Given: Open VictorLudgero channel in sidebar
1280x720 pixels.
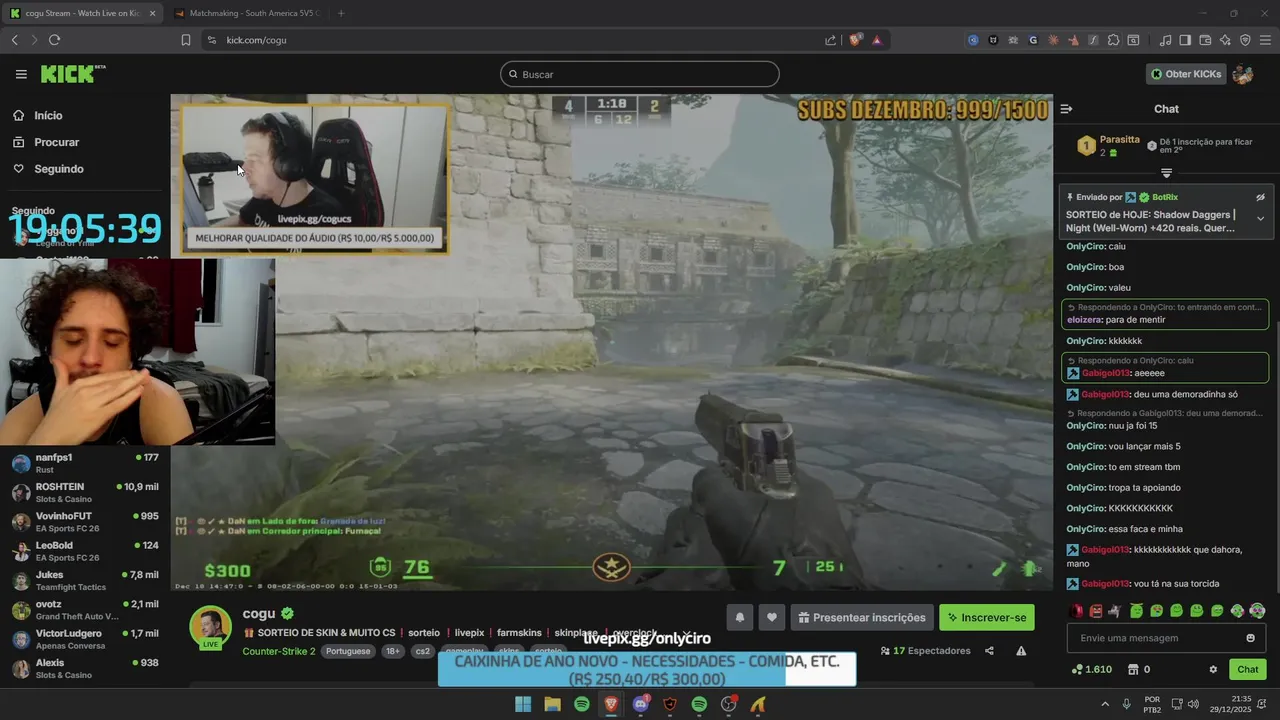Looking at the screenshot, I should (x=85, y=639).
